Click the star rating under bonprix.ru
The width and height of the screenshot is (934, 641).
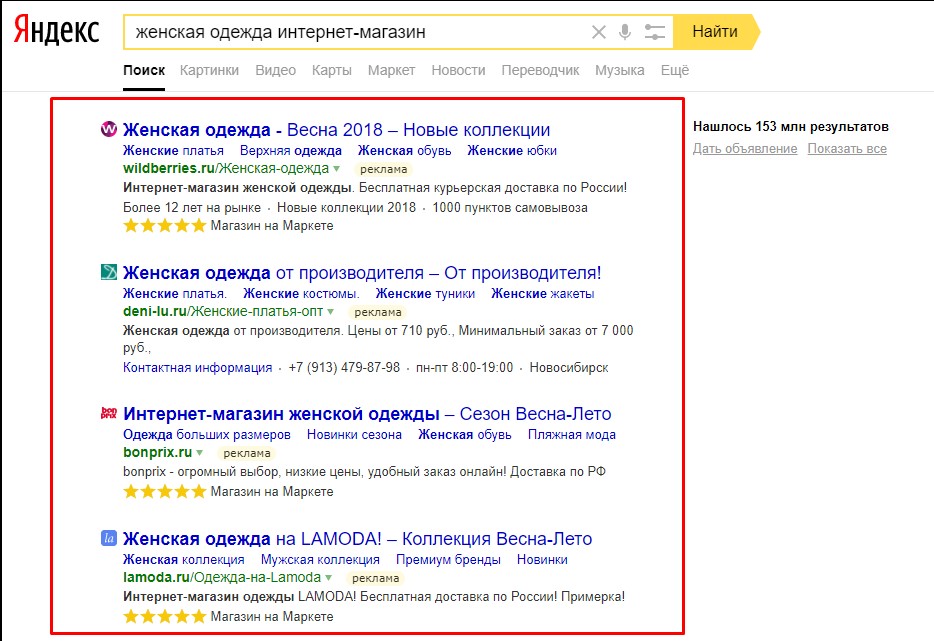(x=164, y=491)
